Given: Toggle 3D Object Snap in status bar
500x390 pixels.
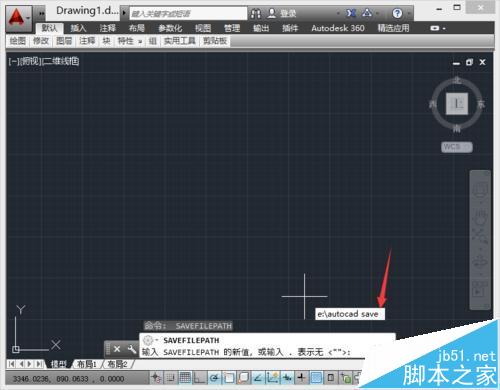Looking at the screenshot, I should click(244, 378).
